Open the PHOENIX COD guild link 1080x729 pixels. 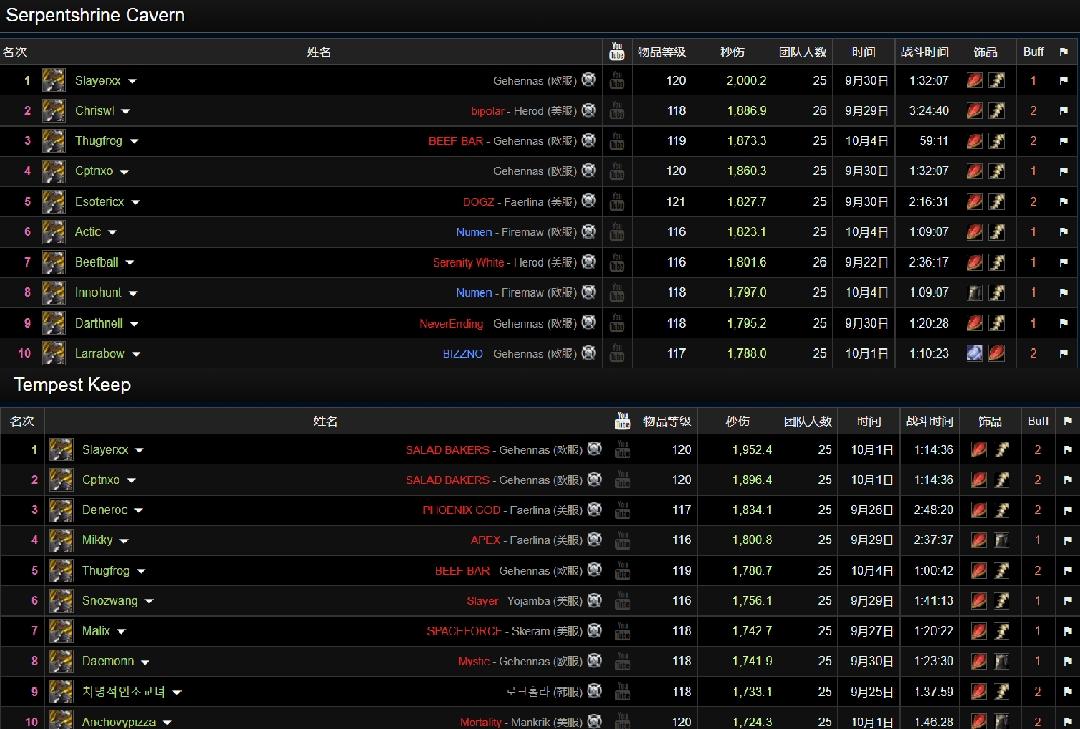click(461, 510)
